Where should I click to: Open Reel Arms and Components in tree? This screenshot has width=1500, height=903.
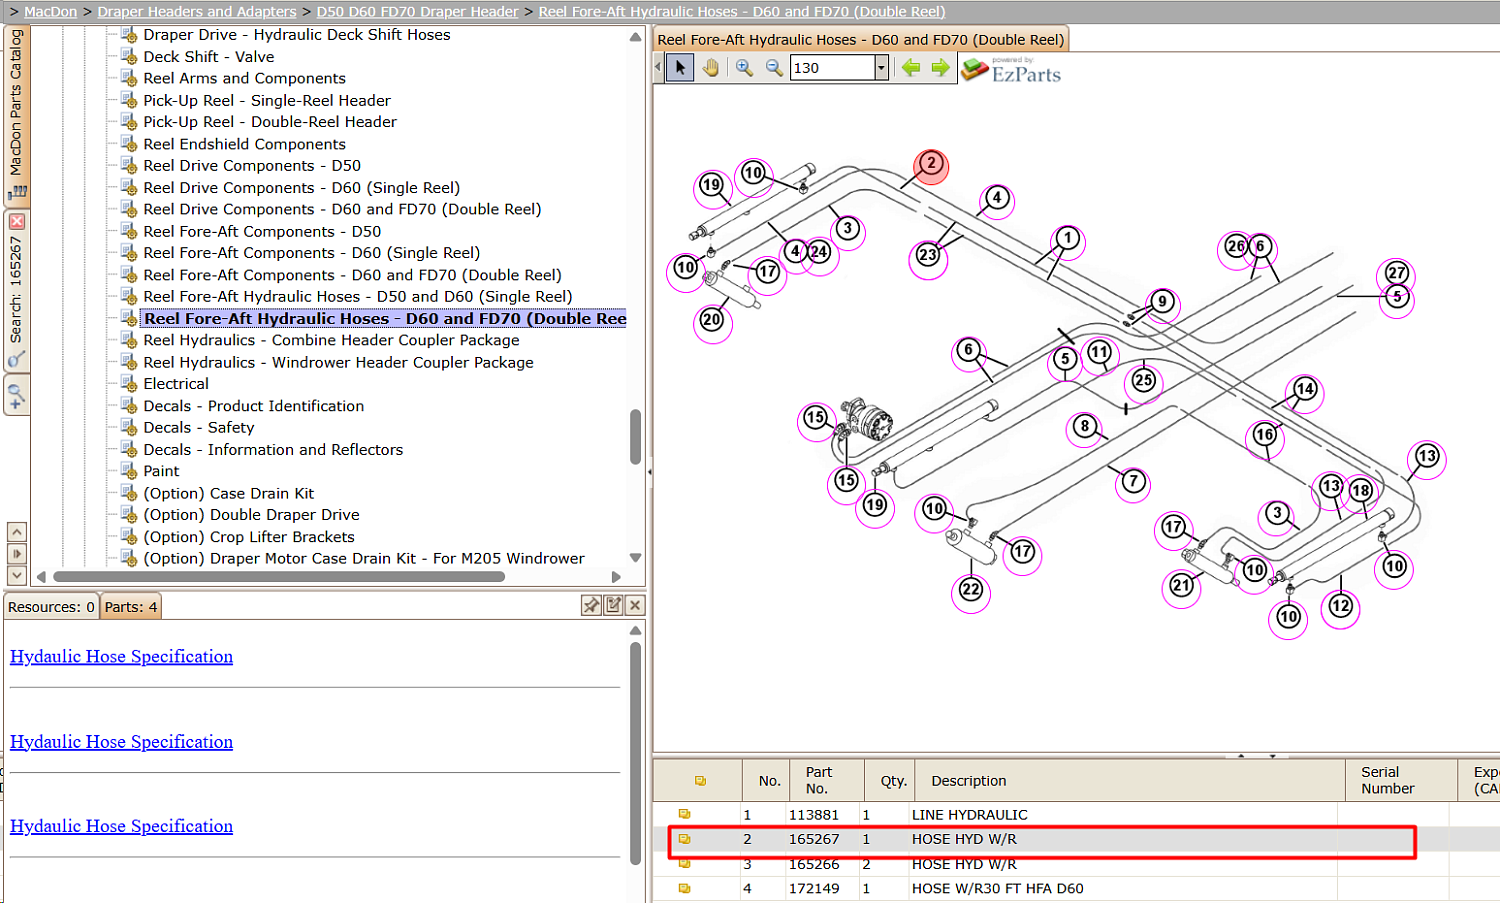[x=244, y=78]
